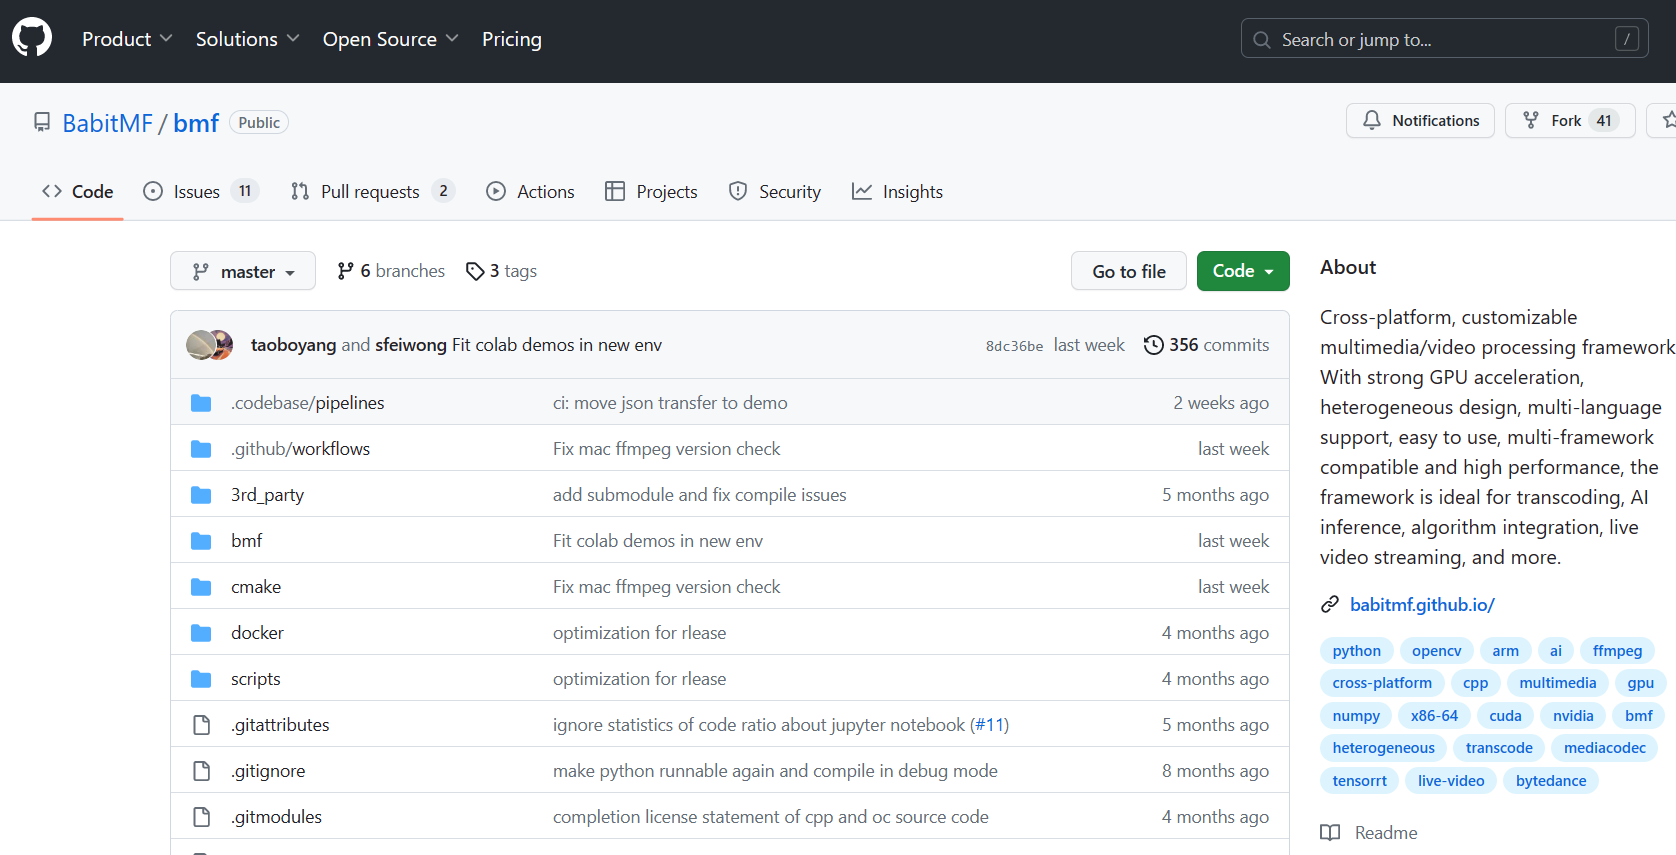Click the GitHub Octocat logo
Image resolution: width=1676 pixels, height=855 pixels.
tap(32, 38)
